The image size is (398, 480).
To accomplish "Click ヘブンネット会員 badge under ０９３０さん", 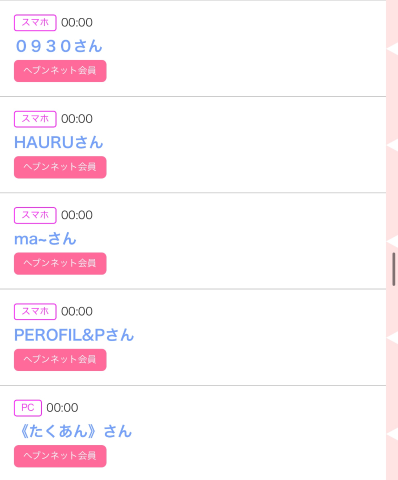I will [x=60, y=71].
